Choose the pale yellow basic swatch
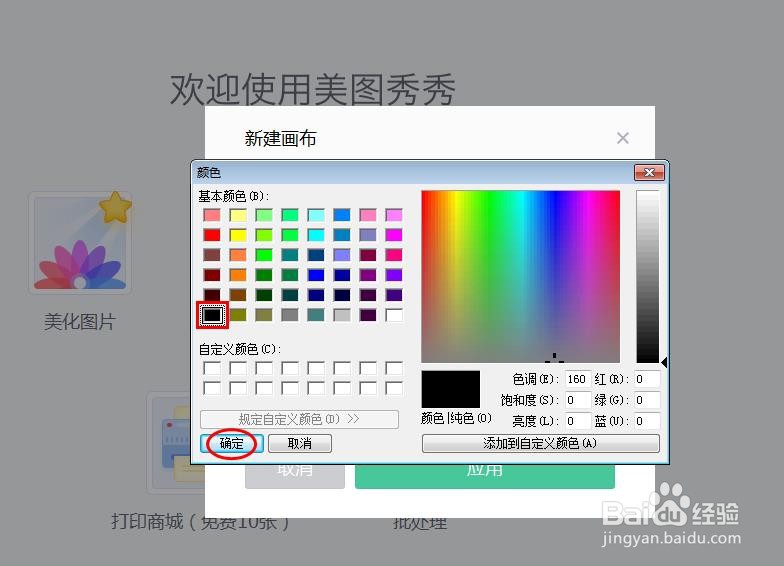 [238, 215]
